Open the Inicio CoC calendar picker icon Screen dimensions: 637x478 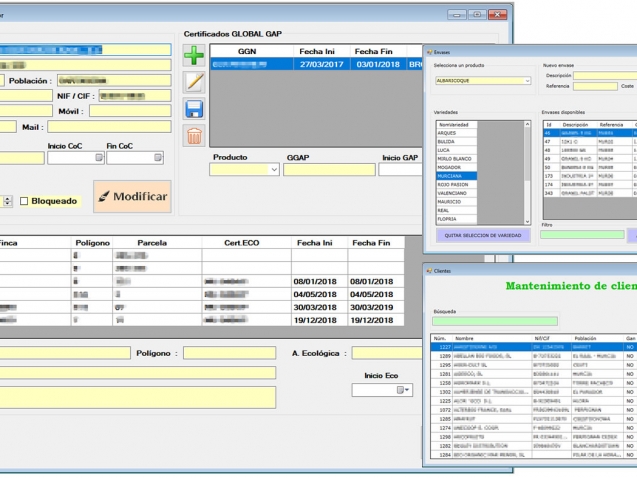coord(99,158)
